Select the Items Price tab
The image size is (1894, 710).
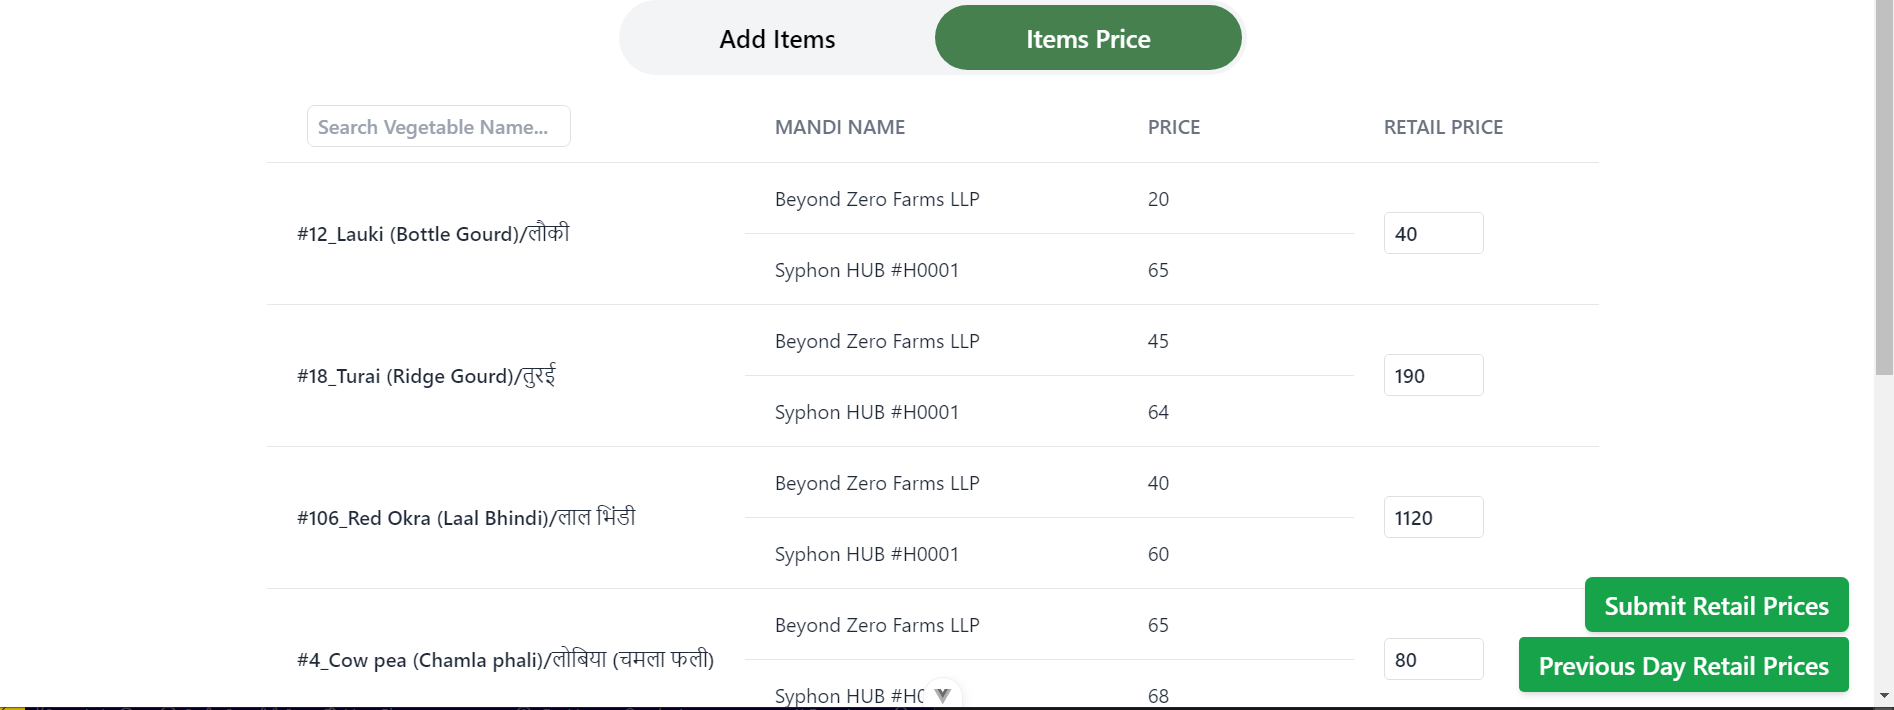pos(1087,38)
